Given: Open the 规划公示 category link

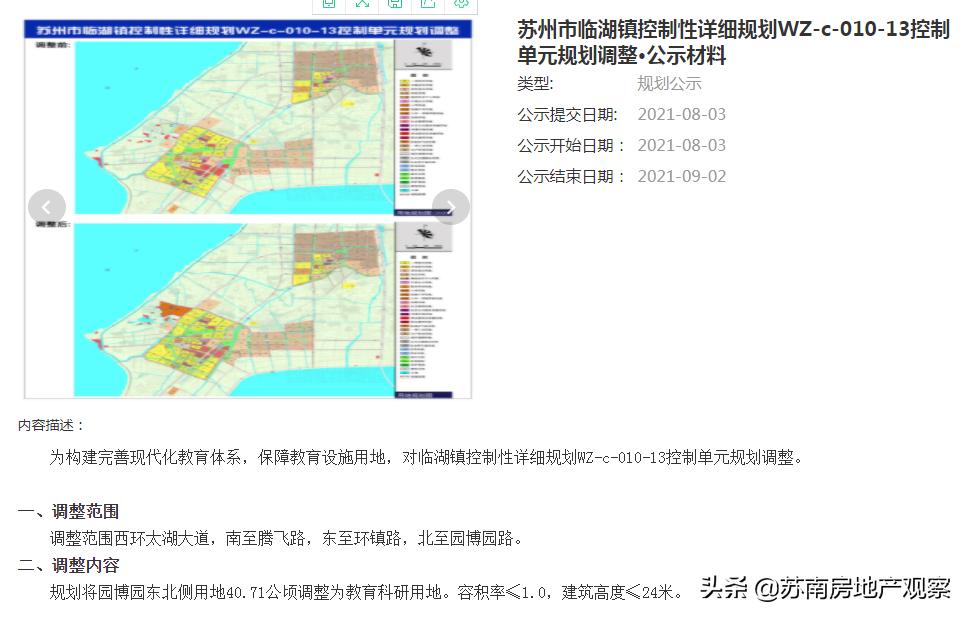Looking at the screenshot, I should point(668,84).
